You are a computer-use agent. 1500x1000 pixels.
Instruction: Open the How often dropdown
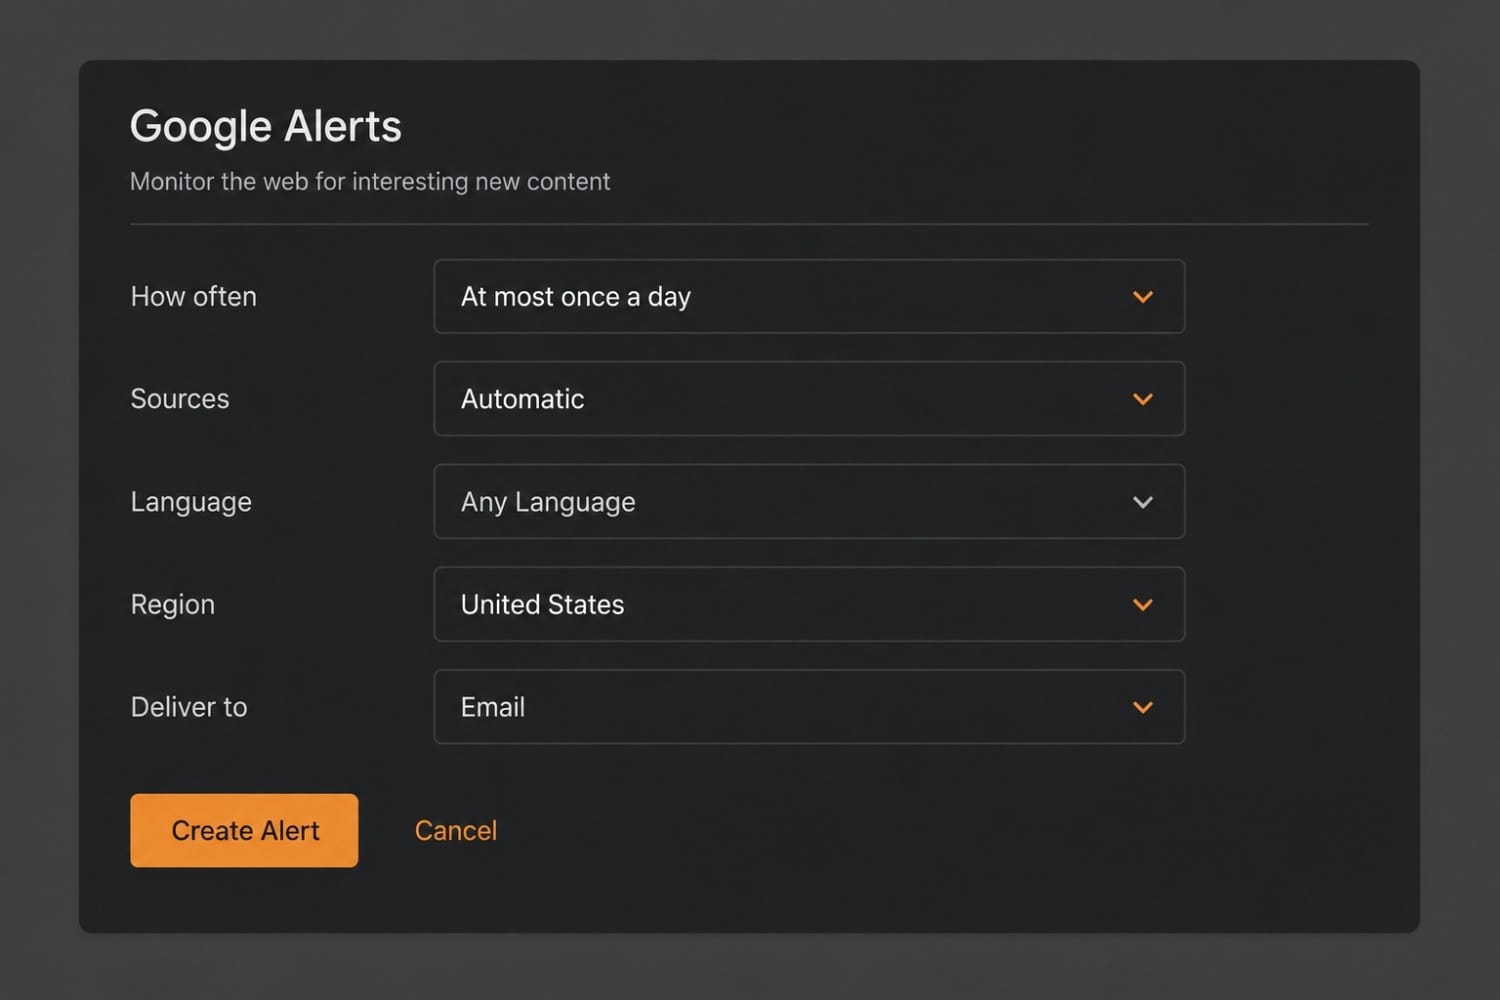[x=809, y=296]
